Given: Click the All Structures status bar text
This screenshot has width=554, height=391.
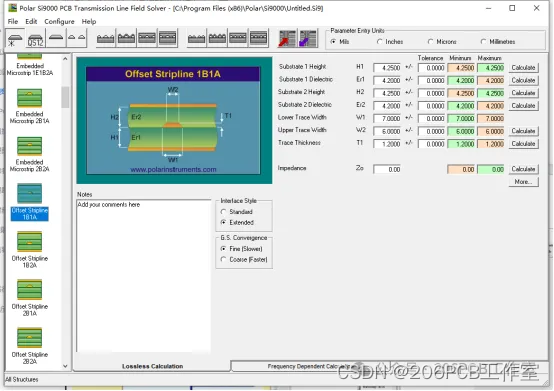Looking at the screenshot, I should (x=22, y=380).
